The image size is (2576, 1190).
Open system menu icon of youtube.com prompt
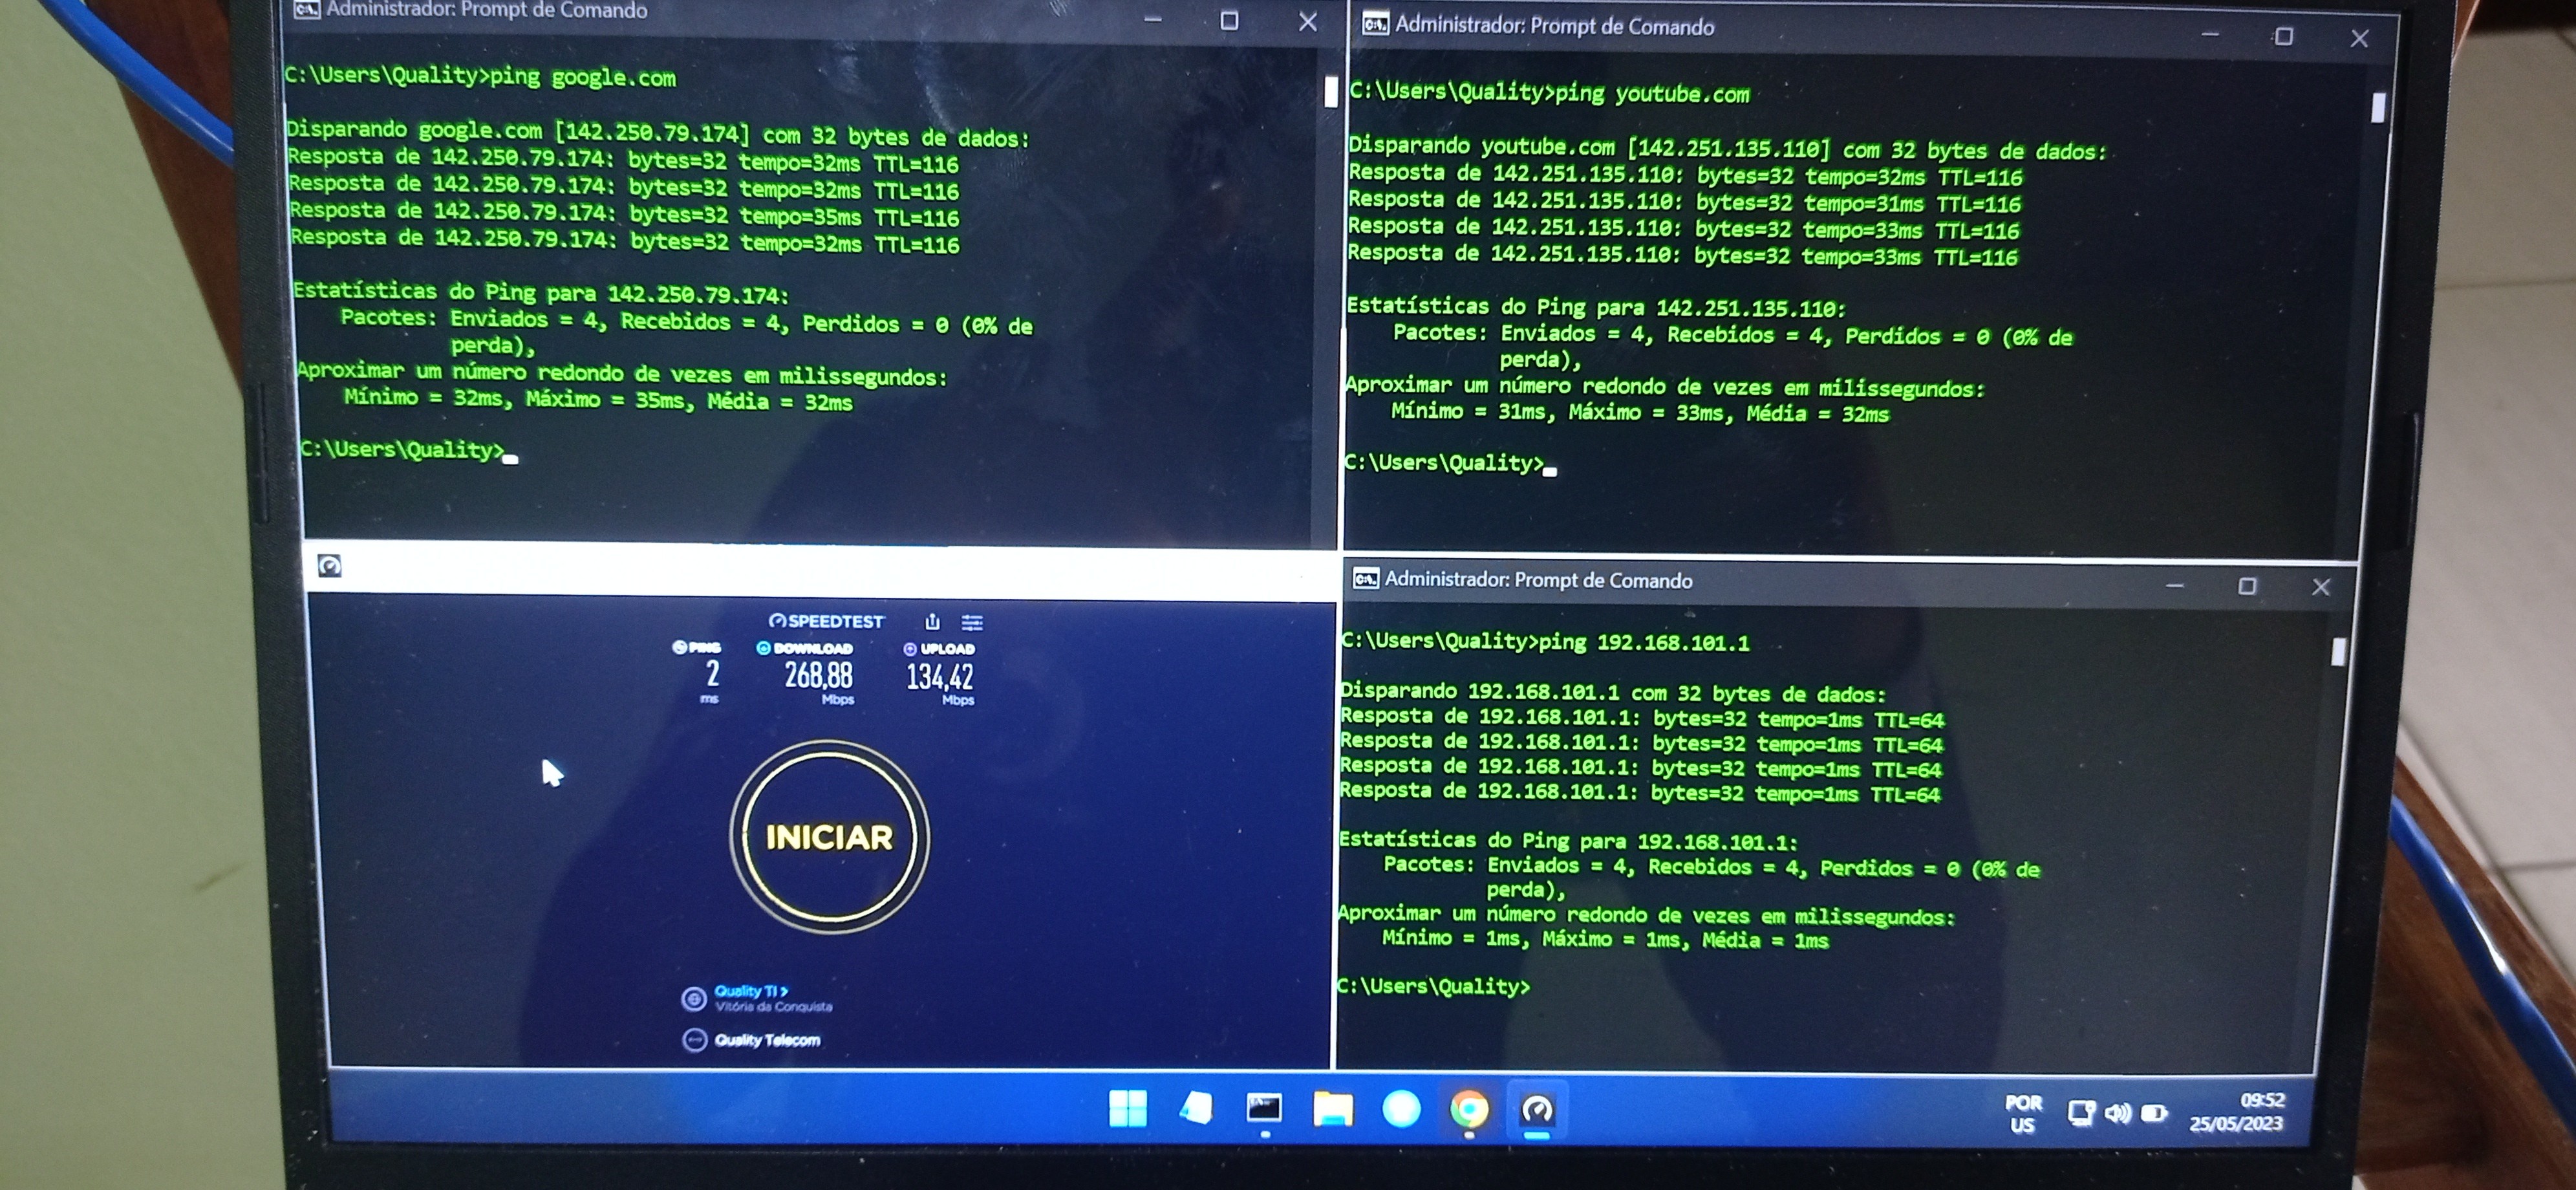1375,24
